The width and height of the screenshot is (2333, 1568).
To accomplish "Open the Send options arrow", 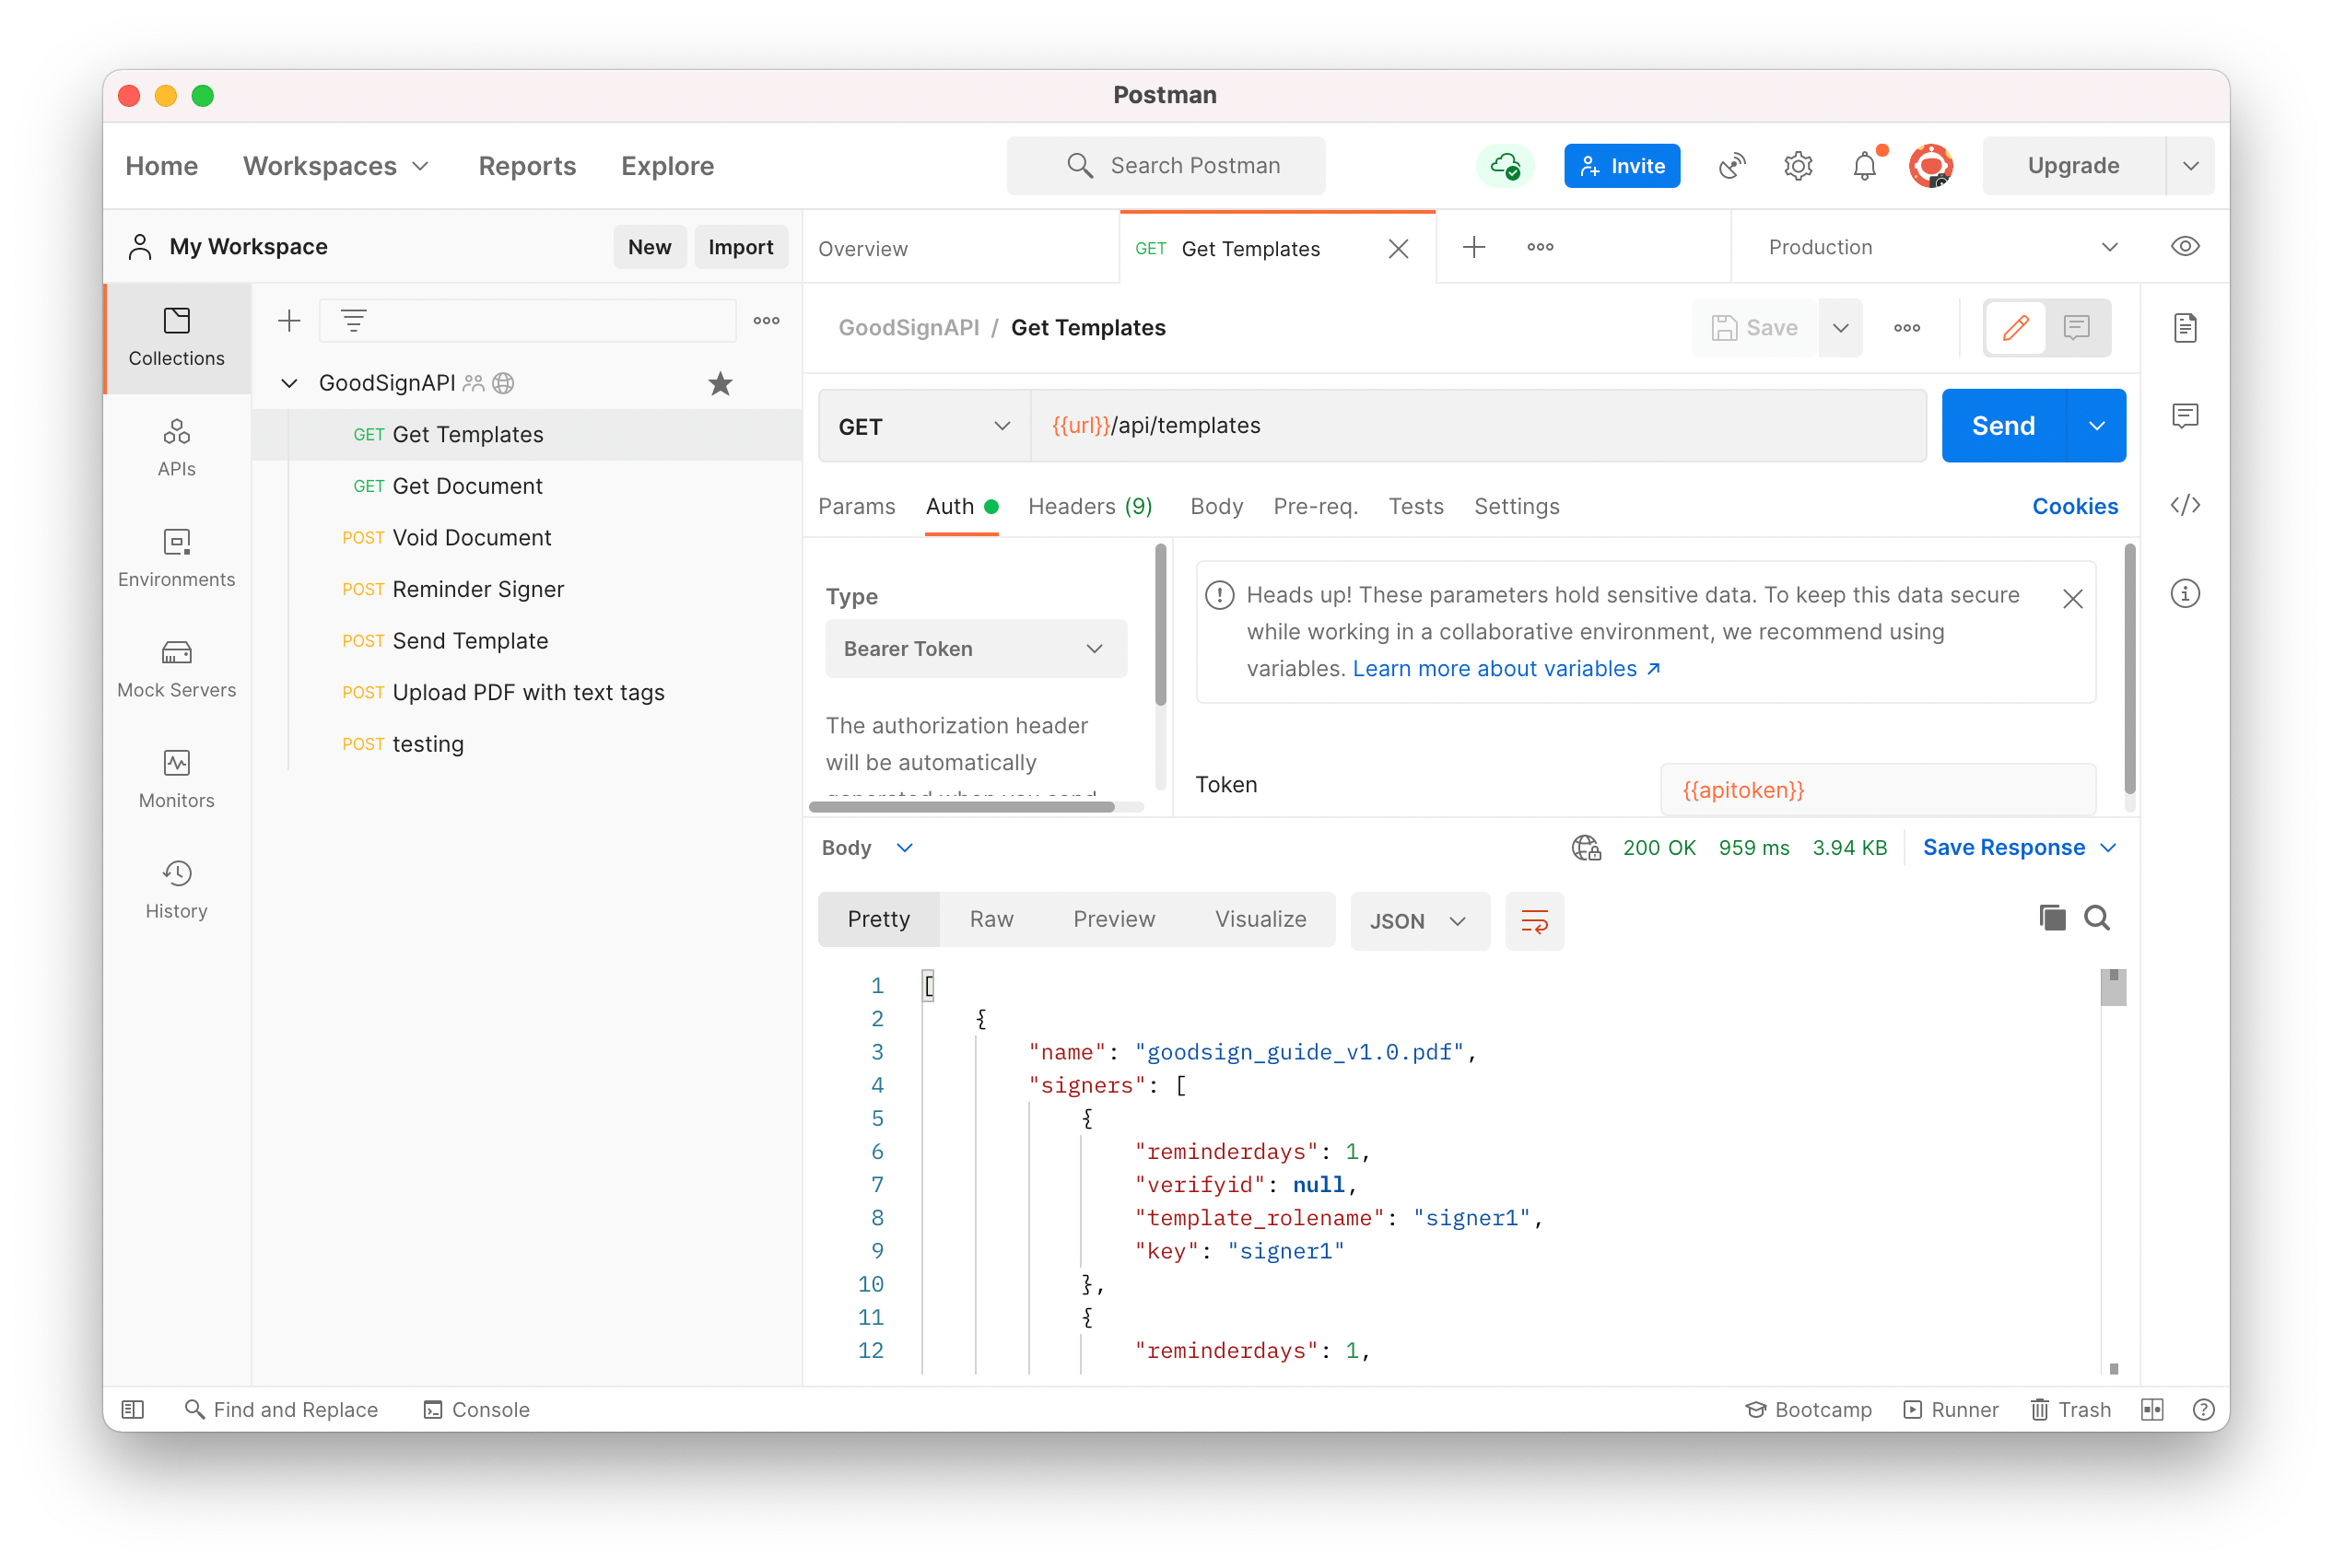I will coord(2096,425).
